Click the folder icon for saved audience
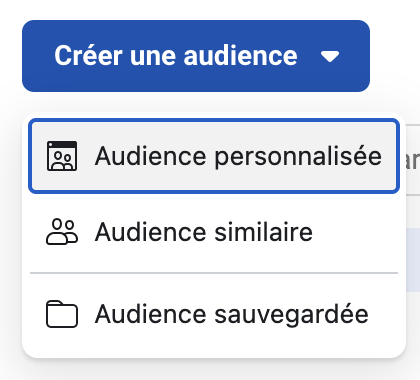 62,314
